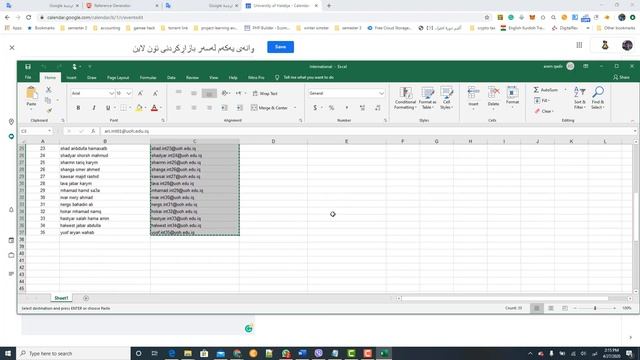Close the Google Calendar event editor with X
The image size is (640, 360).
point(12,48)
